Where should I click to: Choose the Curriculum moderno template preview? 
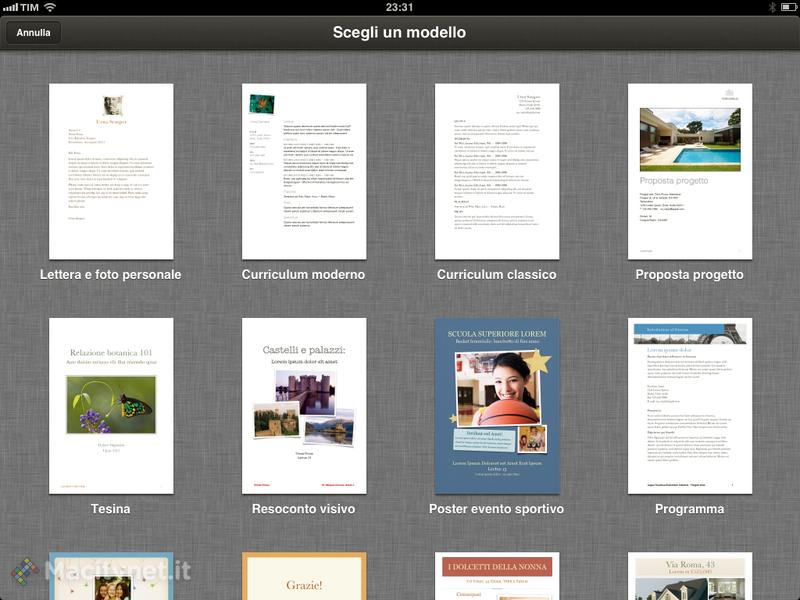click(x=304, y=171)
